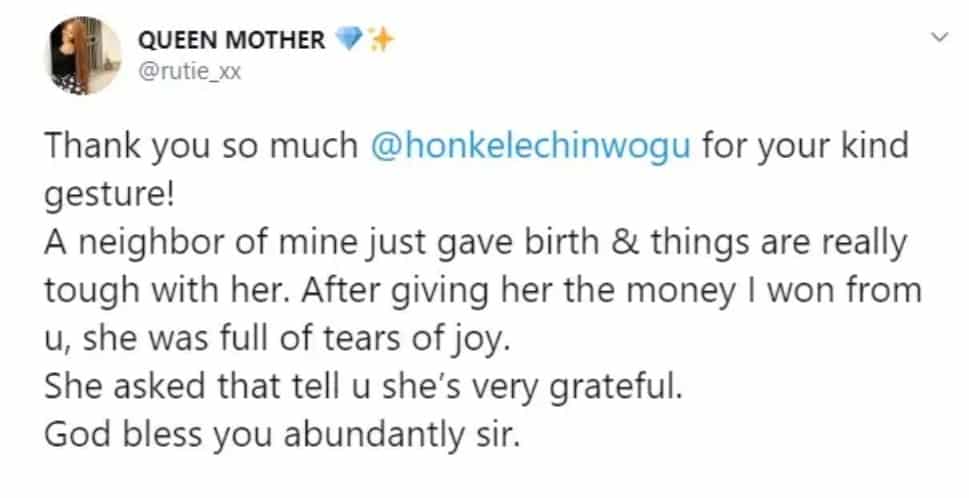Screen dimensions: 969x498
Task: Click the text "for your kind"
Action: [x=805, y=146]
